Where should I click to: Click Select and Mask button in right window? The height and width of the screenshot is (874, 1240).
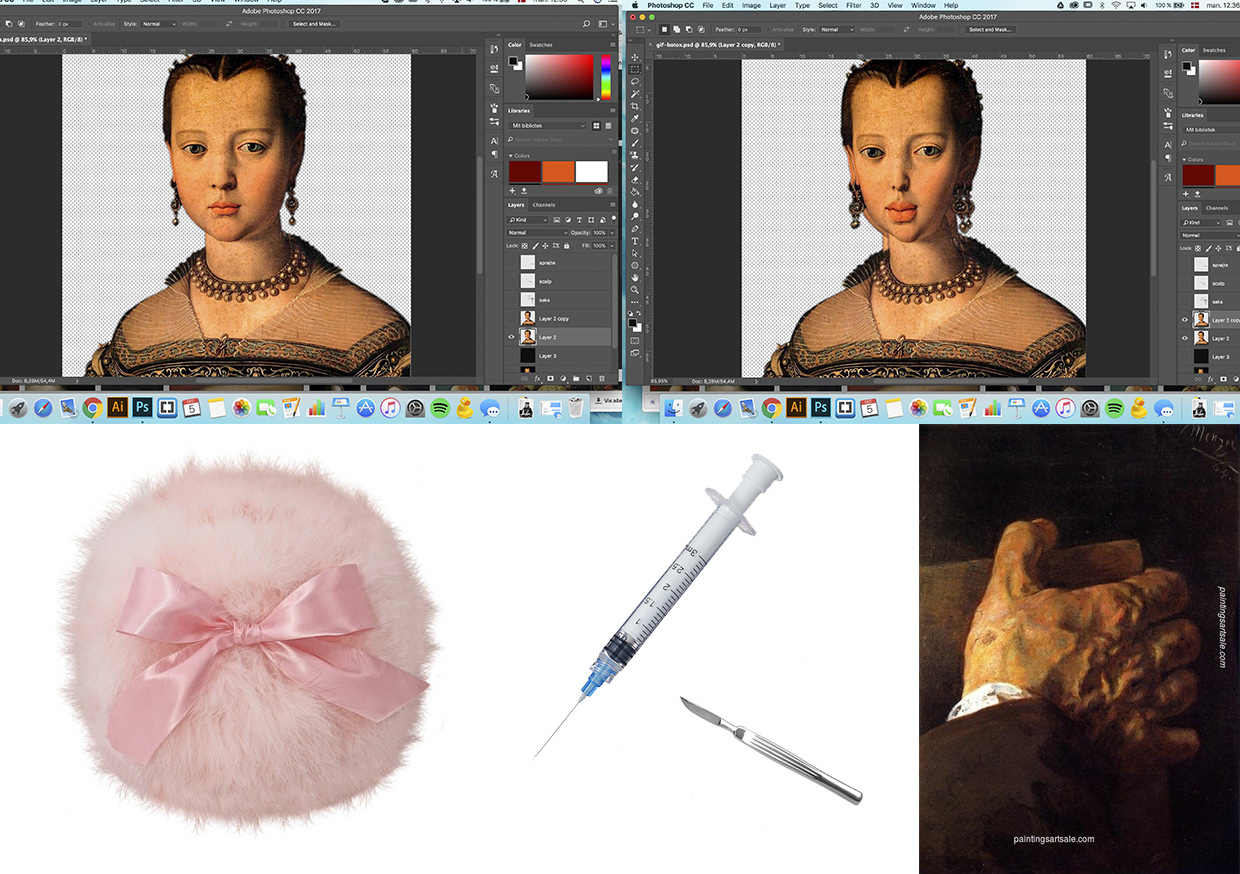(x=990, y=30)
